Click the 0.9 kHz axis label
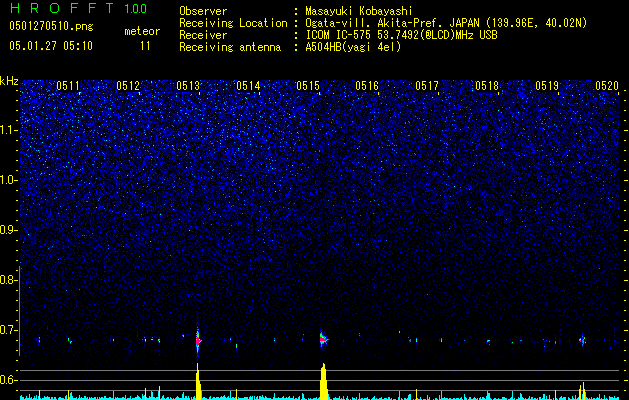Viewport: 629px width, 400px height. coord(9,230)
